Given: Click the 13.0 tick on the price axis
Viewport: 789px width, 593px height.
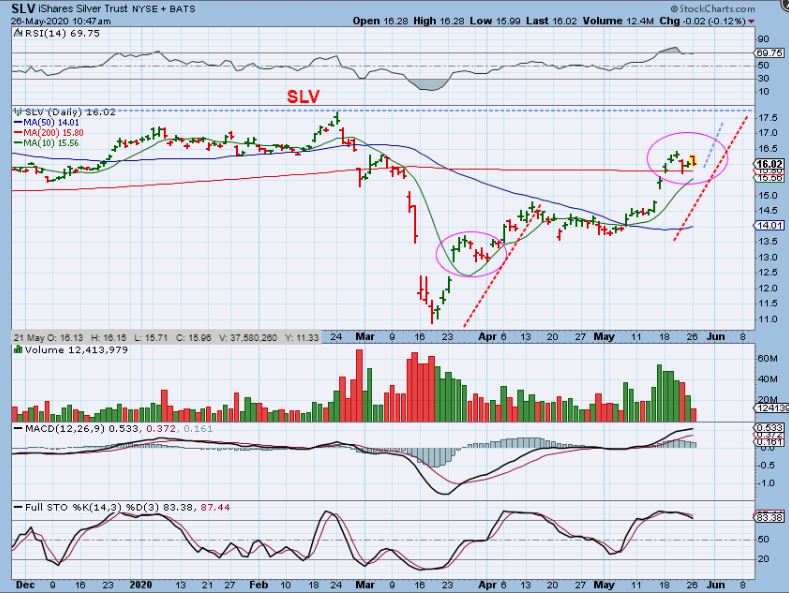Looking at the screenshot, I should point(767,257).
